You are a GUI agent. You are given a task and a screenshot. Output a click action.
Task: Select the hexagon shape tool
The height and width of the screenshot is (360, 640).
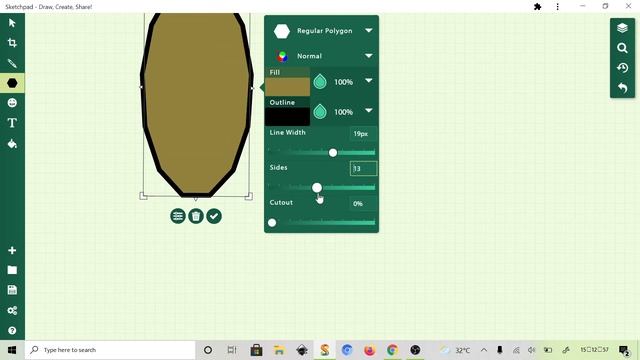tap(12, 83)
